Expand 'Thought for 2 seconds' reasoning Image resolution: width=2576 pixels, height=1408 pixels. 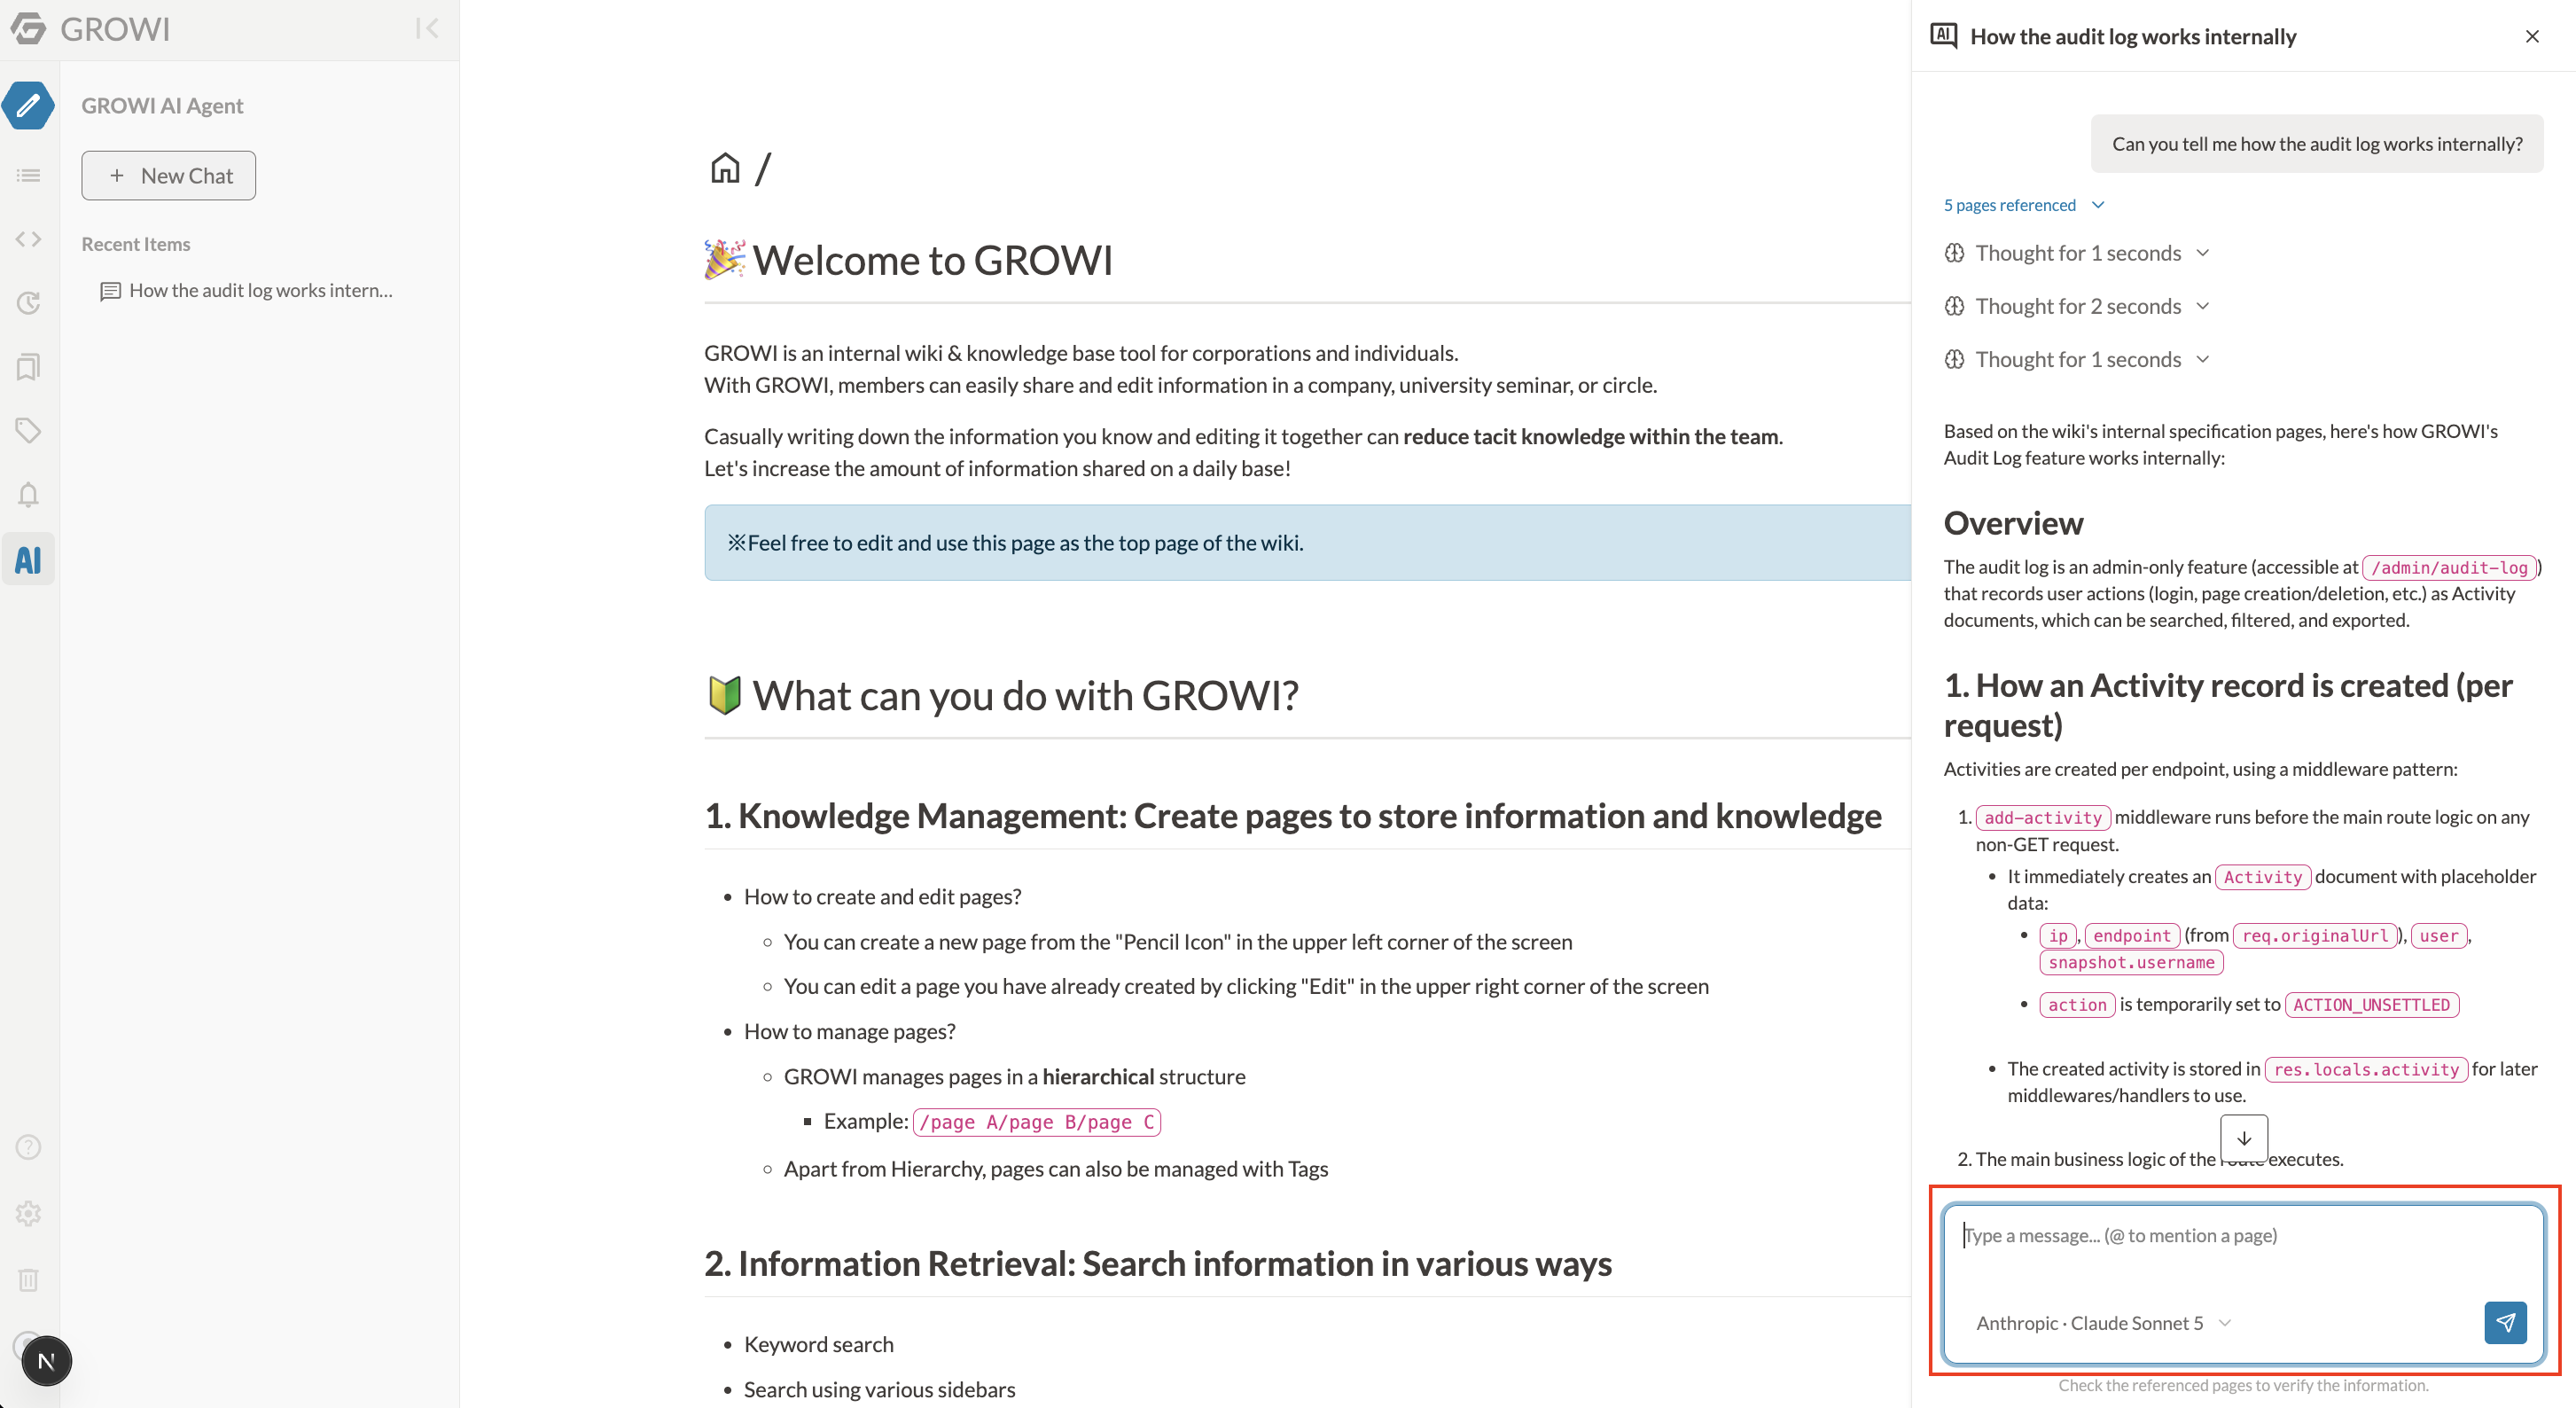pyautogui.click(x=2077, y=306)
